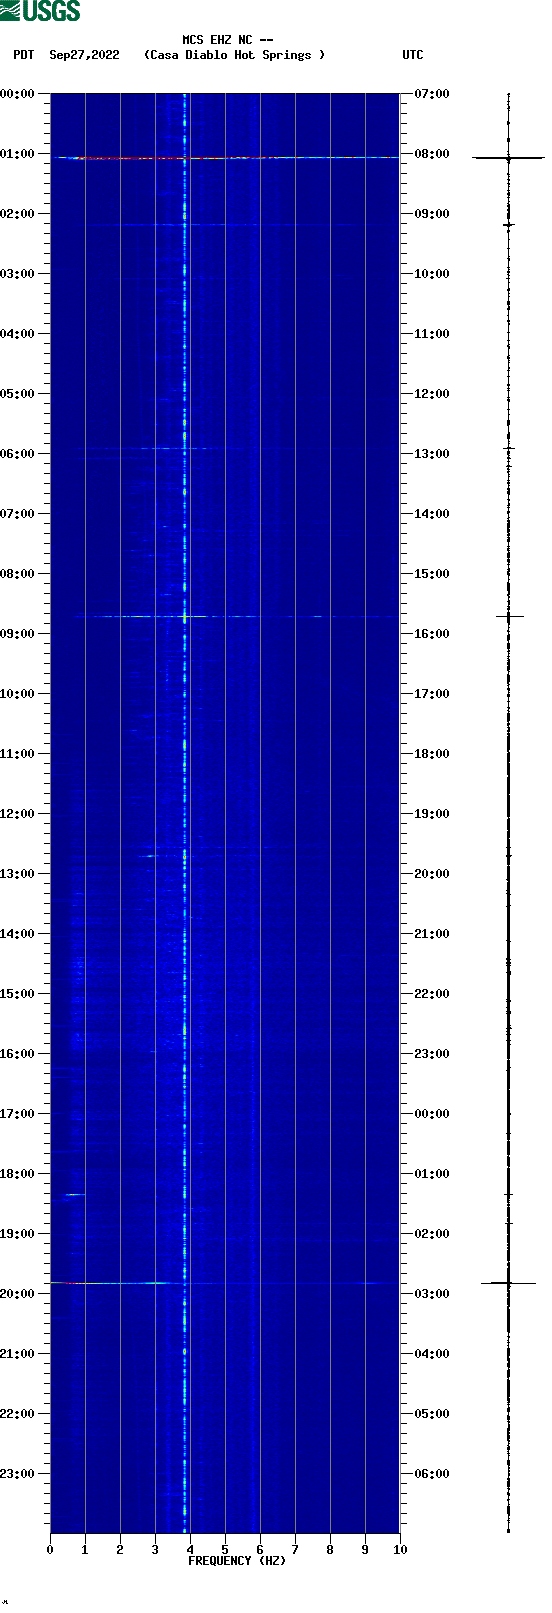Click the large seismogram spike near 08:00 UTC

point(508,158)
